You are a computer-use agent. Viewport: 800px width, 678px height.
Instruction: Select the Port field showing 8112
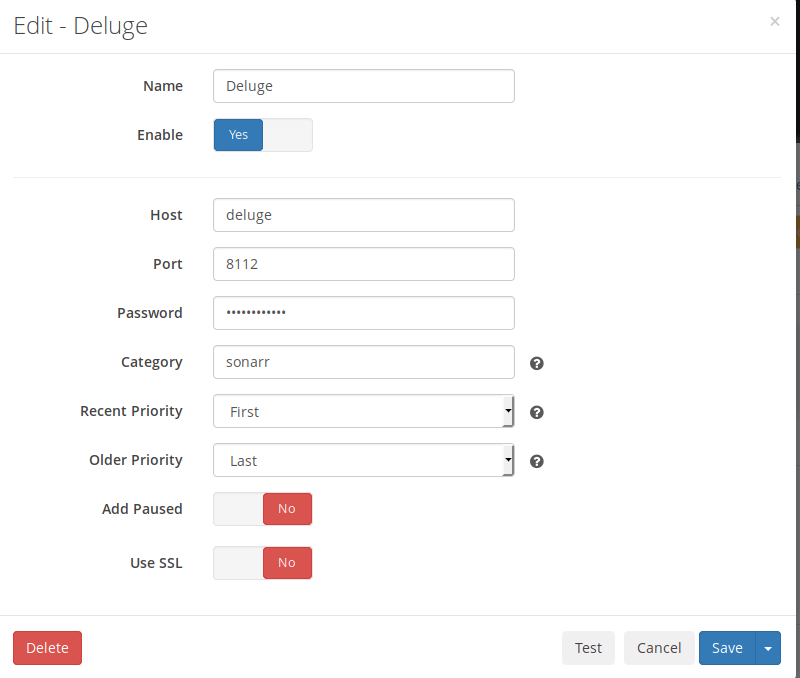pyautogui.click(x=363, y=264)
